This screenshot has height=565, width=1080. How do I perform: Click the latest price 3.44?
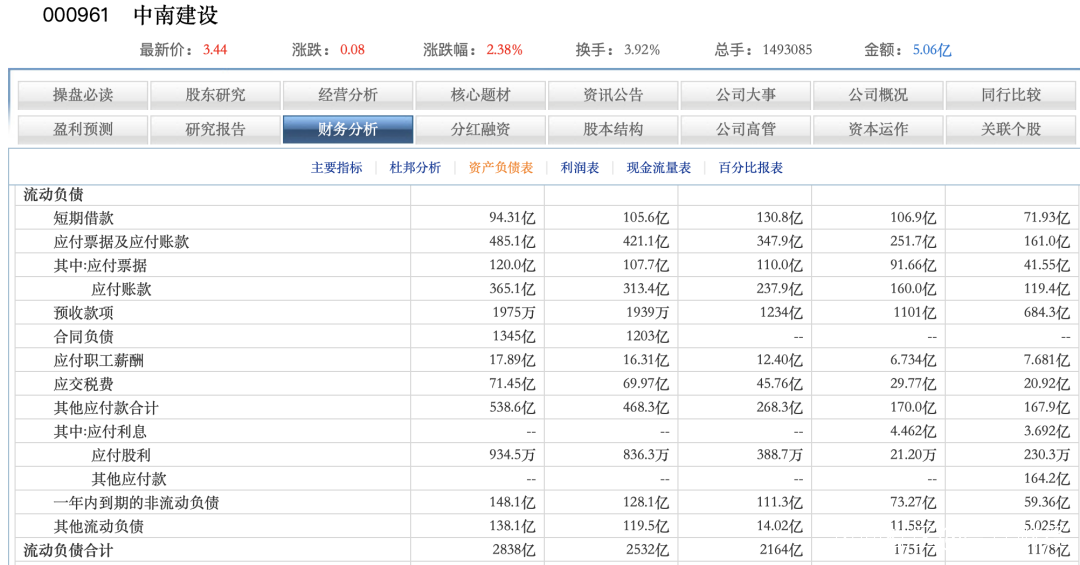(215, 50)
